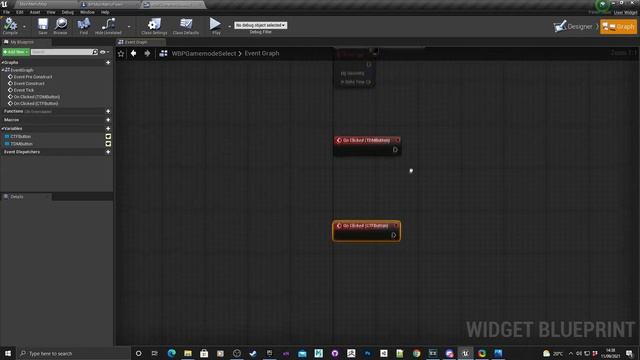Image resolution: width=640 pixels, height=360 pixels.
Task: Click the TDMButton node execution output pin
Action: click(x=395, y=150)
